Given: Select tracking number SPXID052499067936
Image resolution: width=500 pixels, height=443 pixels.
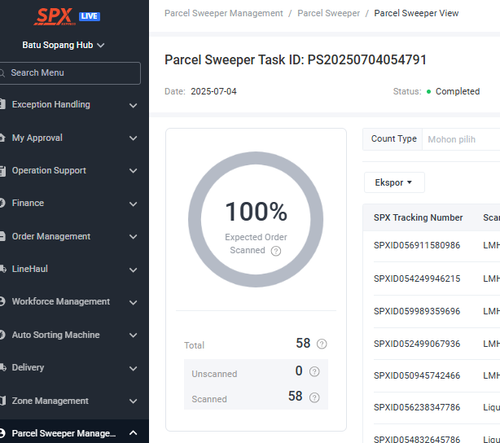Looking at the screenshot, I should pos(417,344).
